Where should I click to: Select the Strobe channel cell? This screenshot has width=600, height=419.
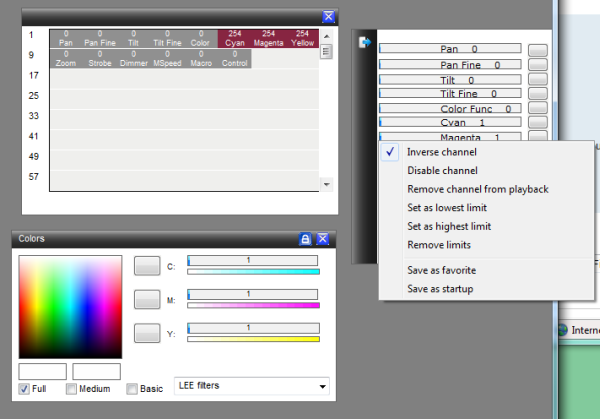point(100,59)
